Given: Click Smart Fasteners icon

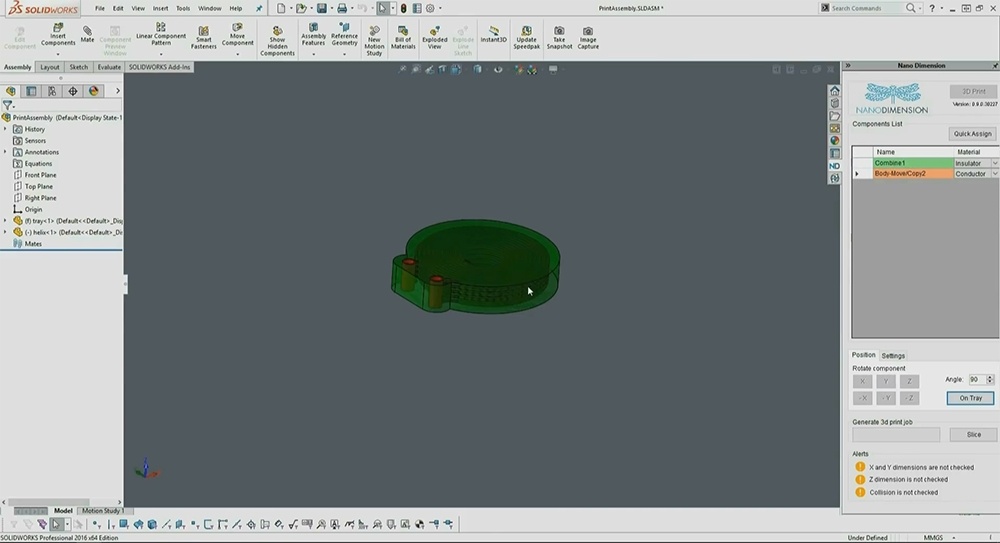Looking at the screenshot, I should tap(203, 38).
